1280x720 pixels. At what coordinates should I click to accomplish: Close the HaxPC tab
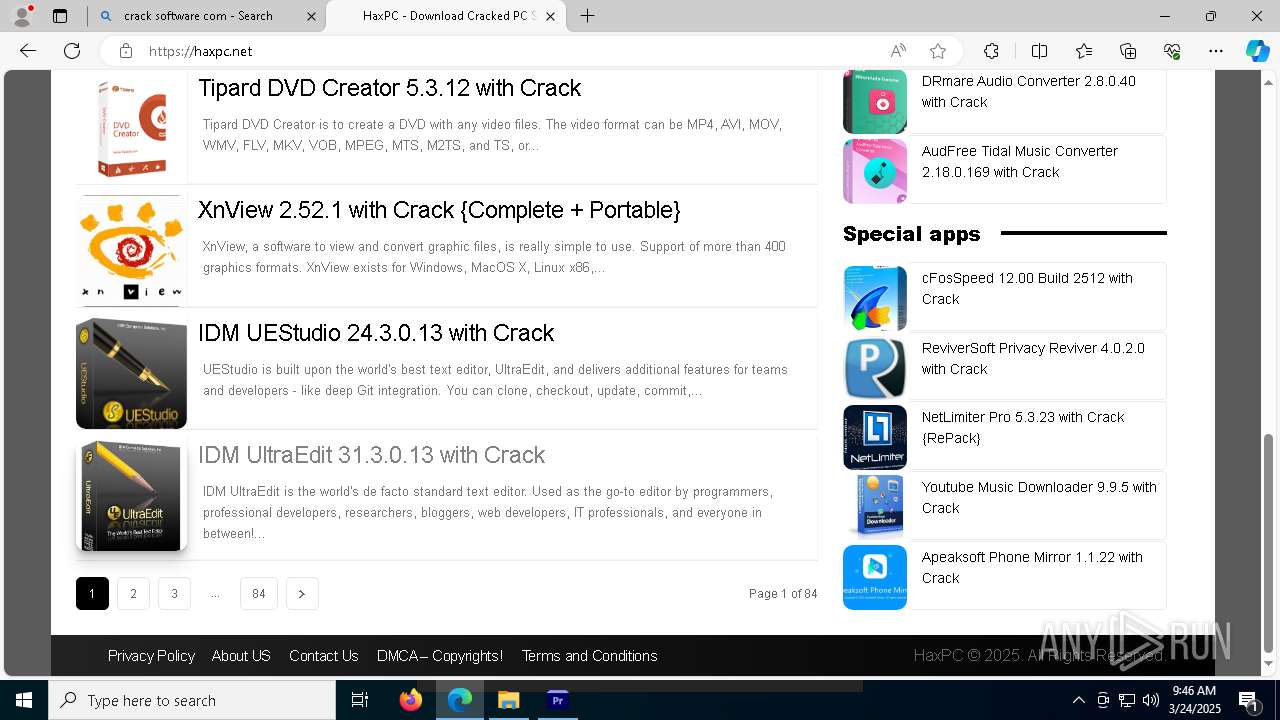click(x=550, y=16)
